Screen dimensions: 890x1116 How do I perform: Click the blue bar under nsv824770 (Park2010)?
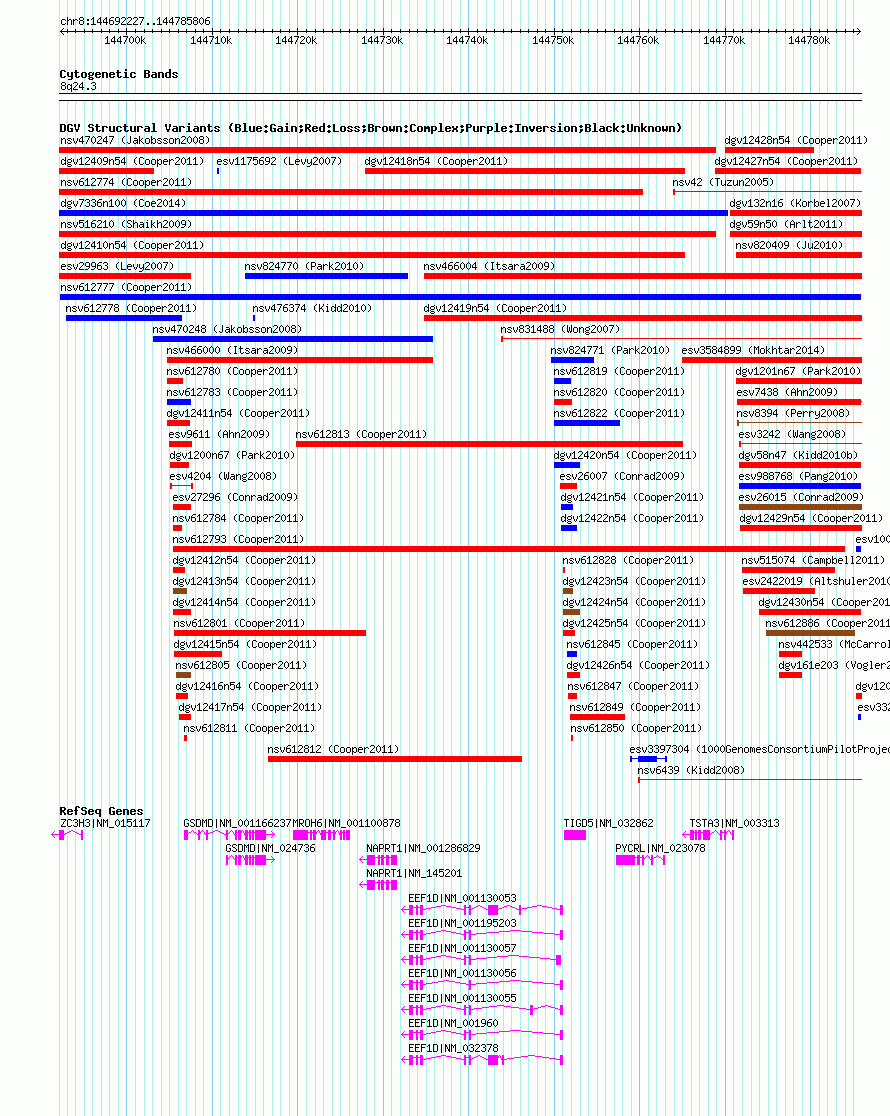[x=326, y=276]
